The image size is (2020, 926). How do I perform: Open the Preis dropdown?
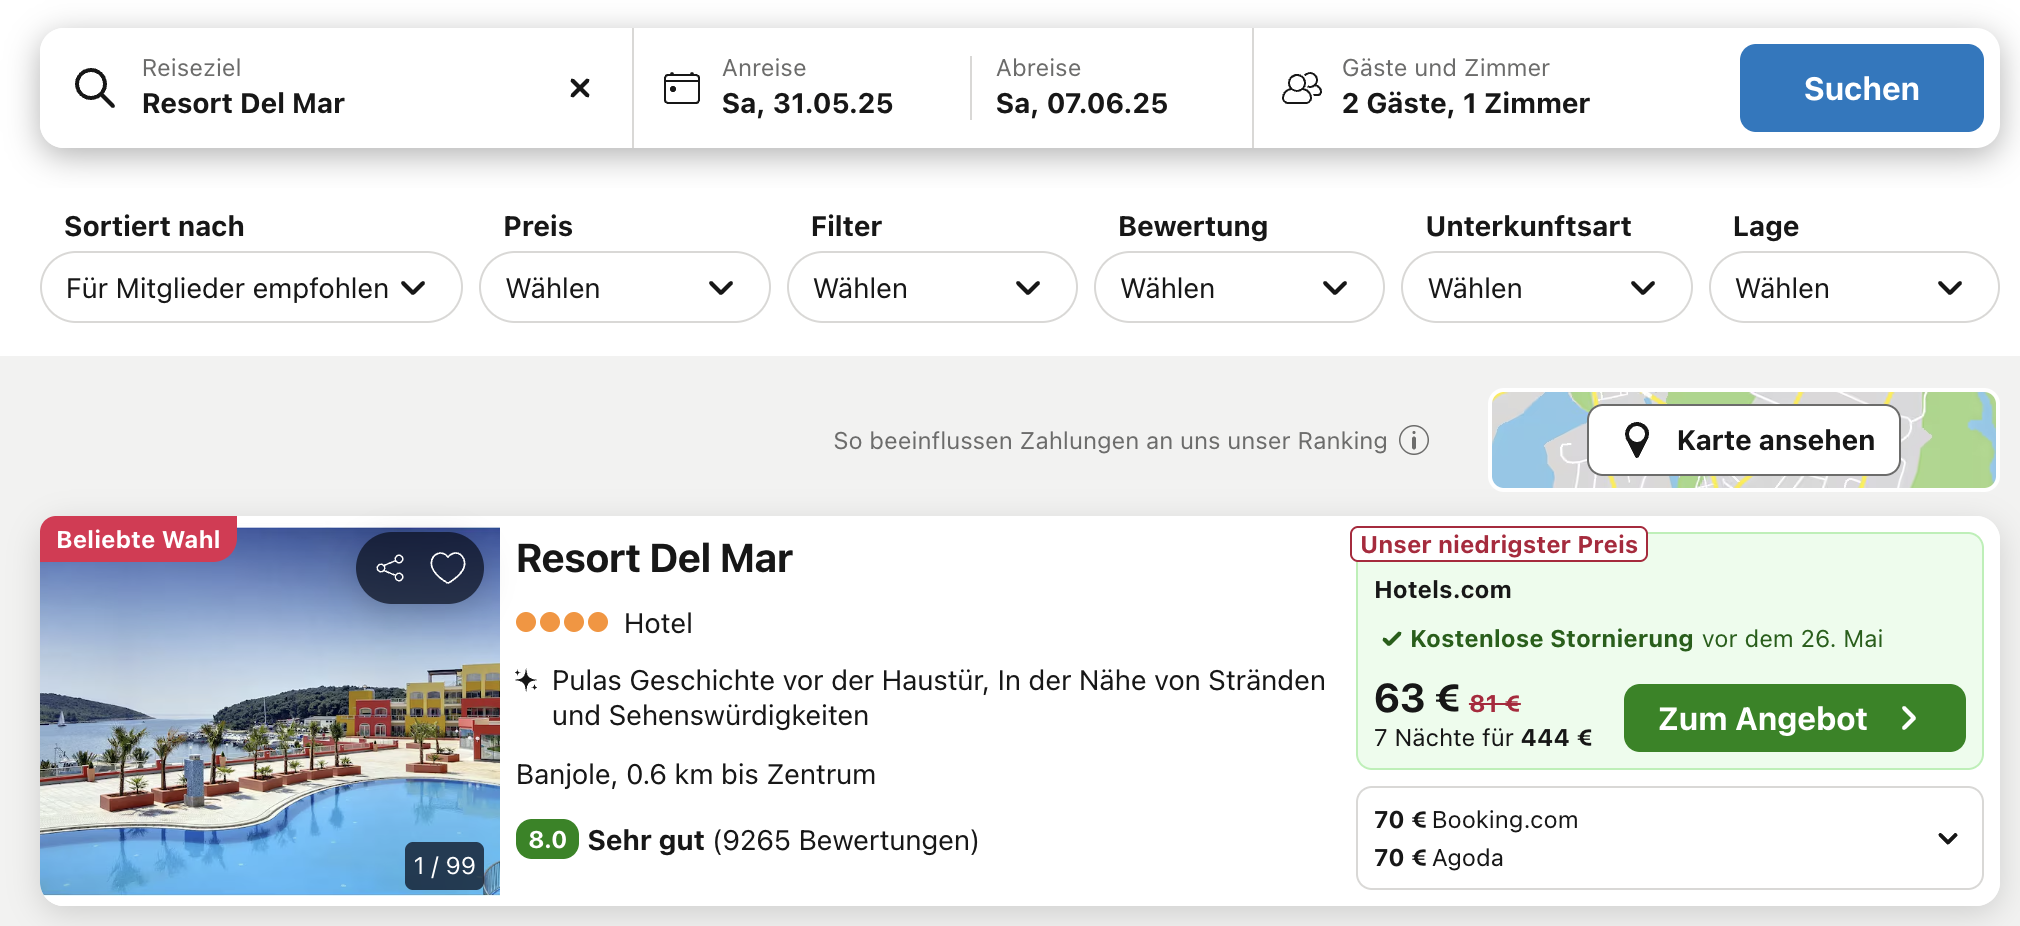point(625,288)
